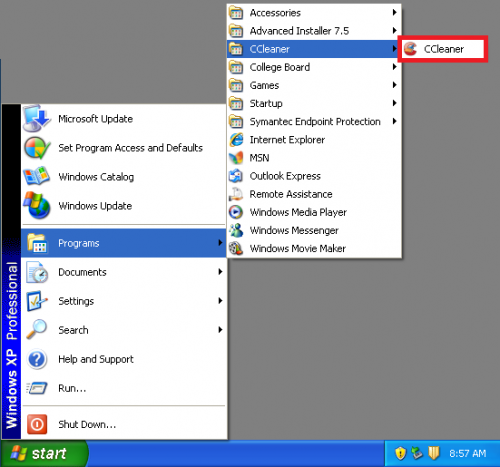Expand the Games submenu arrow
The height and width of the screenshot is (467, 500).
395,85
